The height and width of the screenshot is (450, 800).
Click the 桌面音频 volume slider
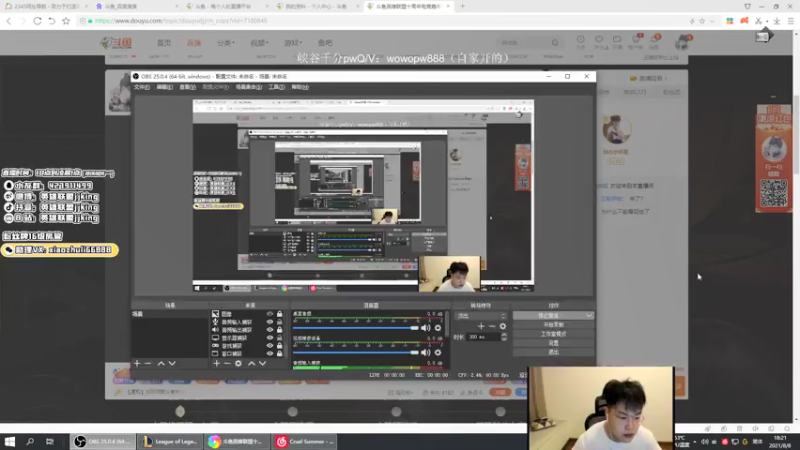(356, 328)
